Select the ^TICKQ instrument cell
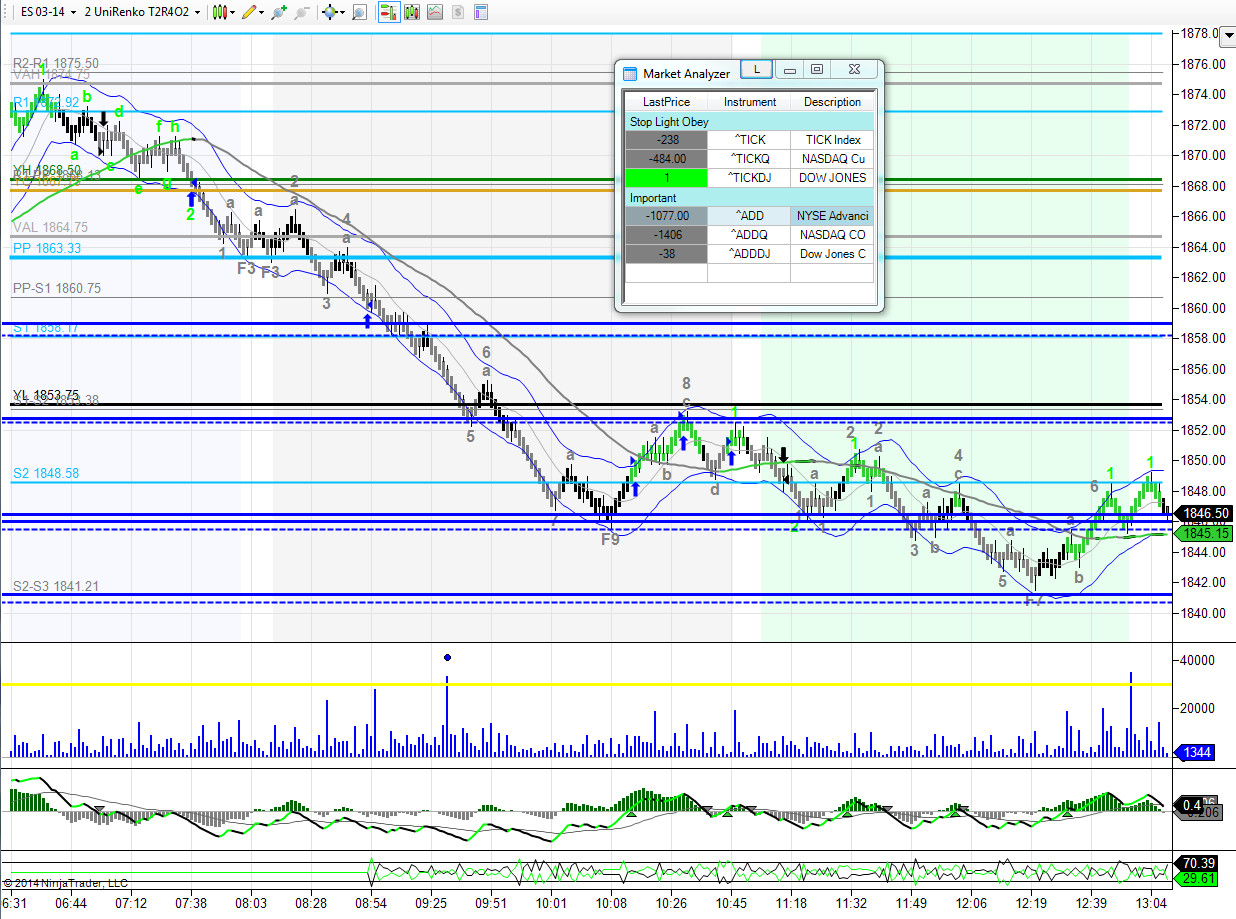 click(749, 160)
